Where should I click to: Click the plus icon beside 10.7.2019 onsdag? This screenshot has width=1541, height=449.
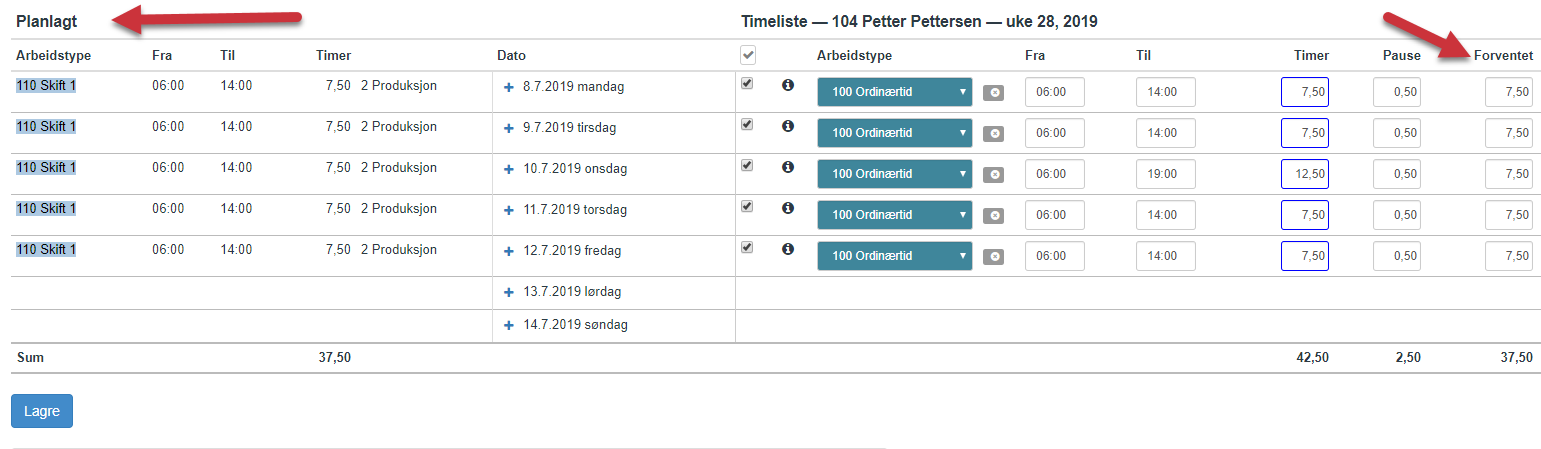pyautogui.click(x=508, y=169)
